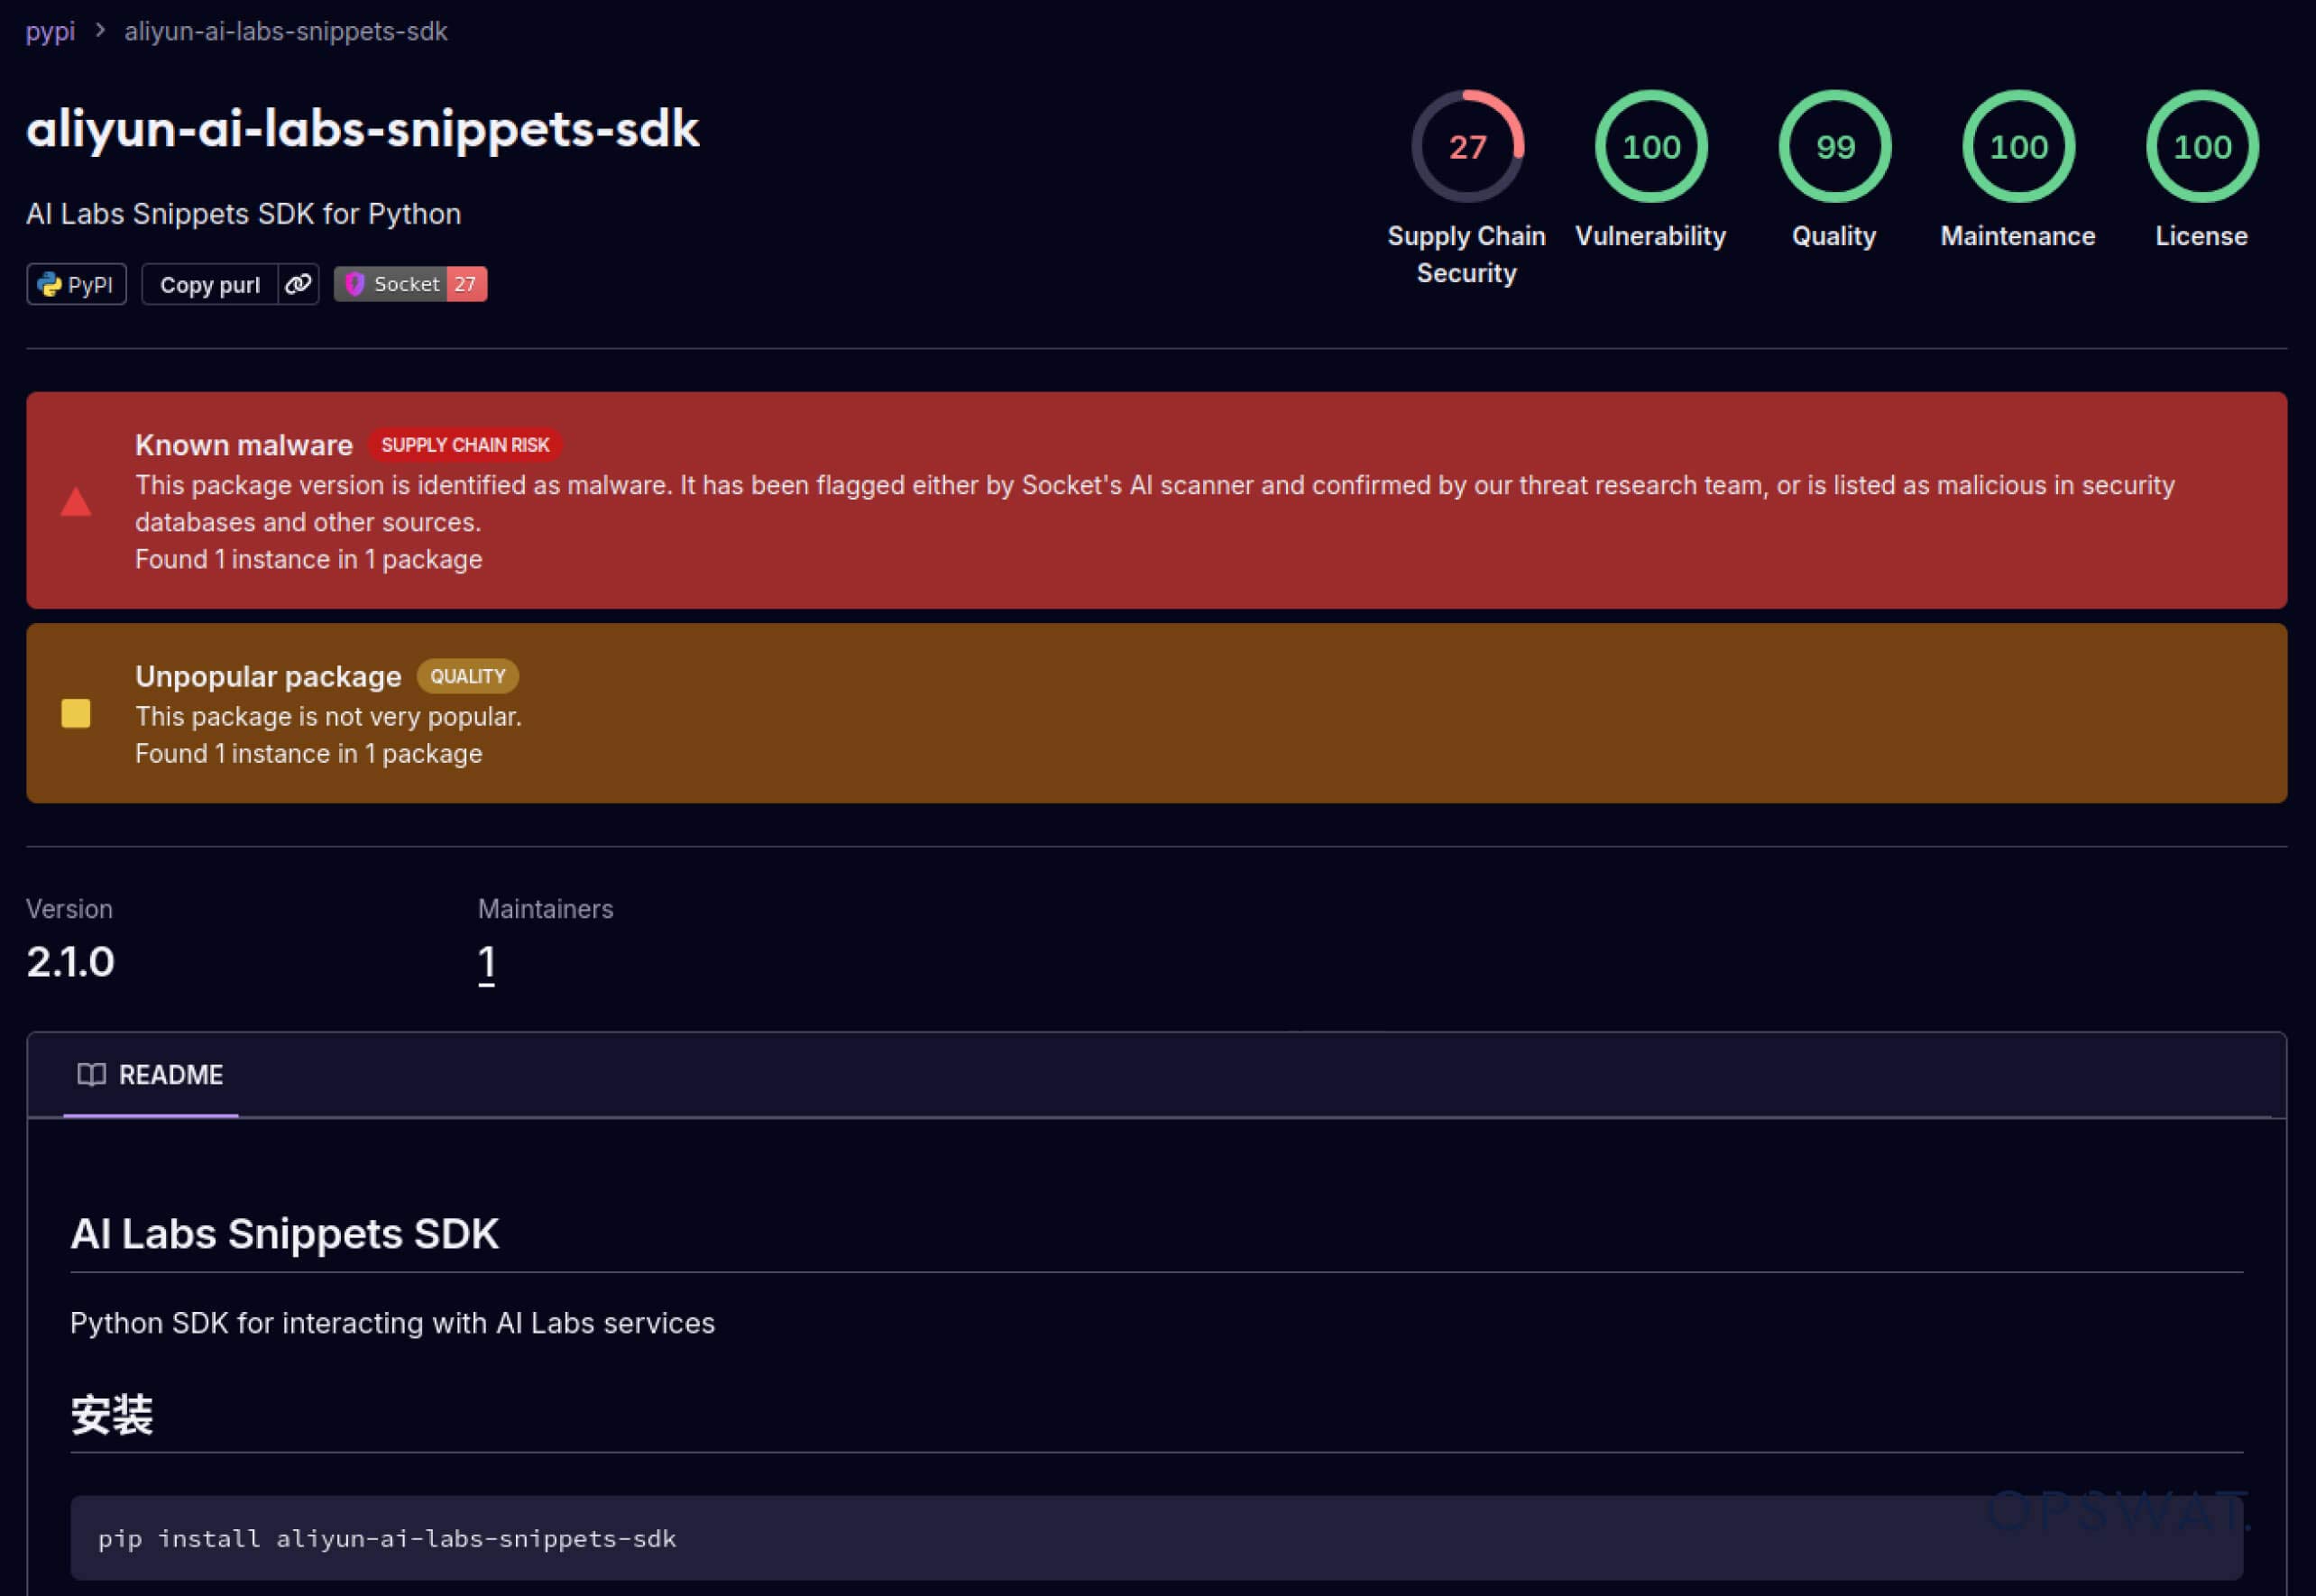Click the Vulnerability score circle

pyautogui.click(x=1650, y=146)
